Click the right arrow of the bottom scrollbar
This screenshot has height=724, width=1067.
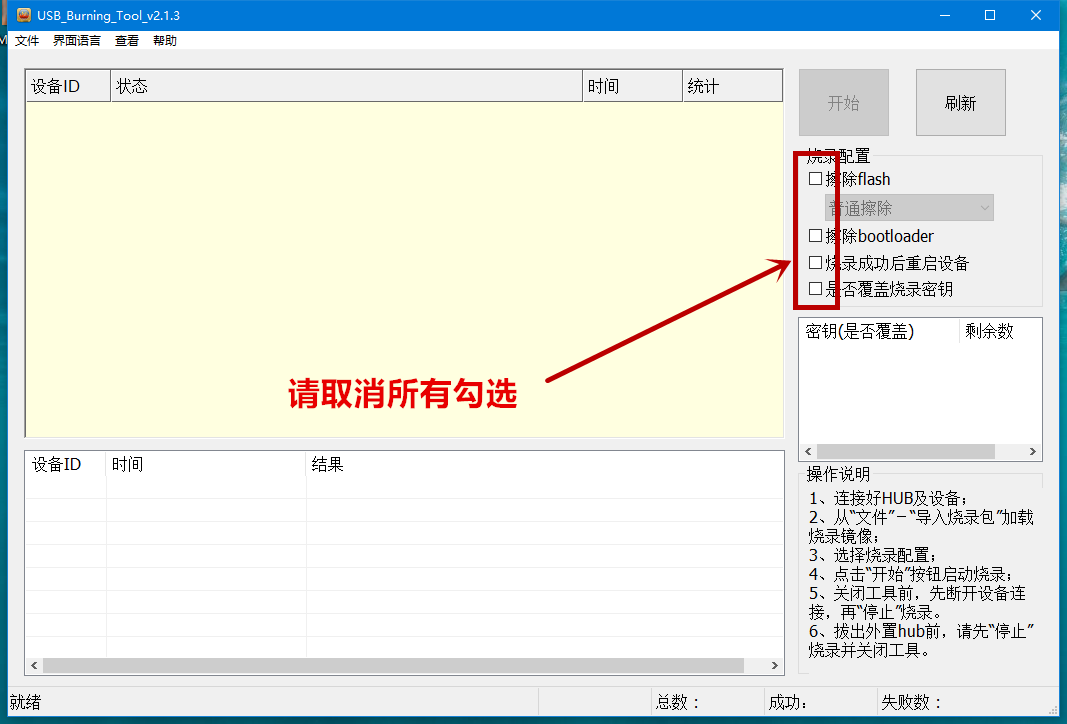774,664
